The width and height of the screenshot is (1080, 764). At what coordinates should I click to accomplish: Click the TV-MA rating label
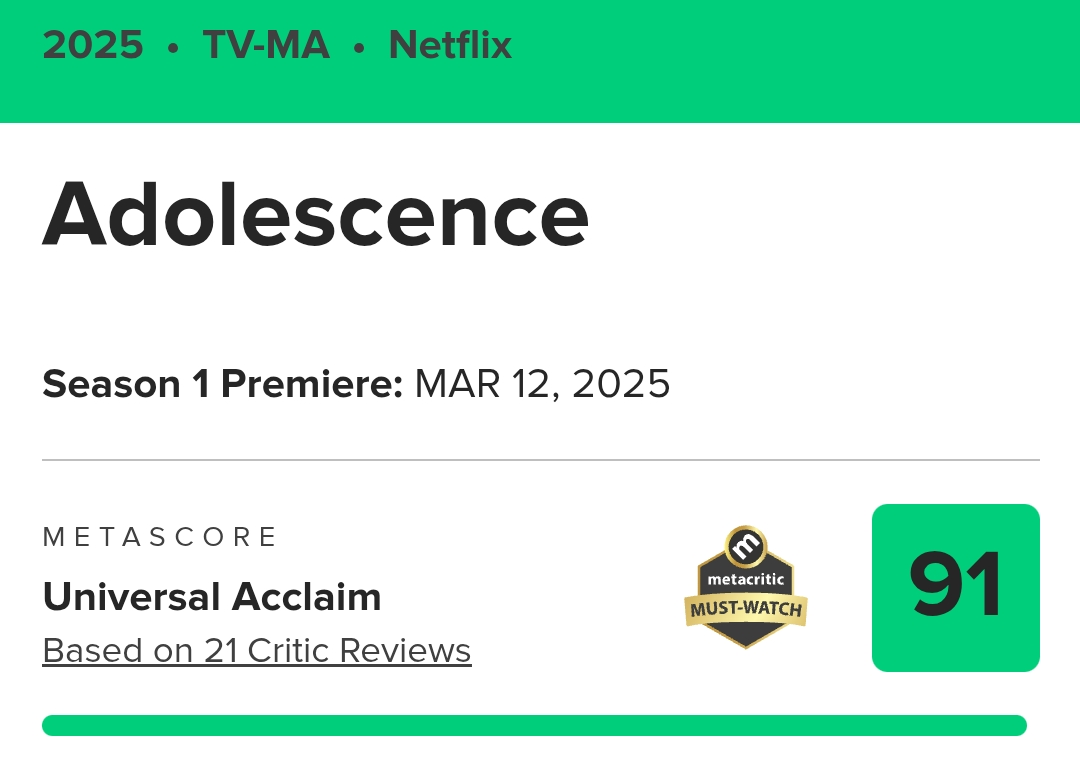(x=266, y=46)
